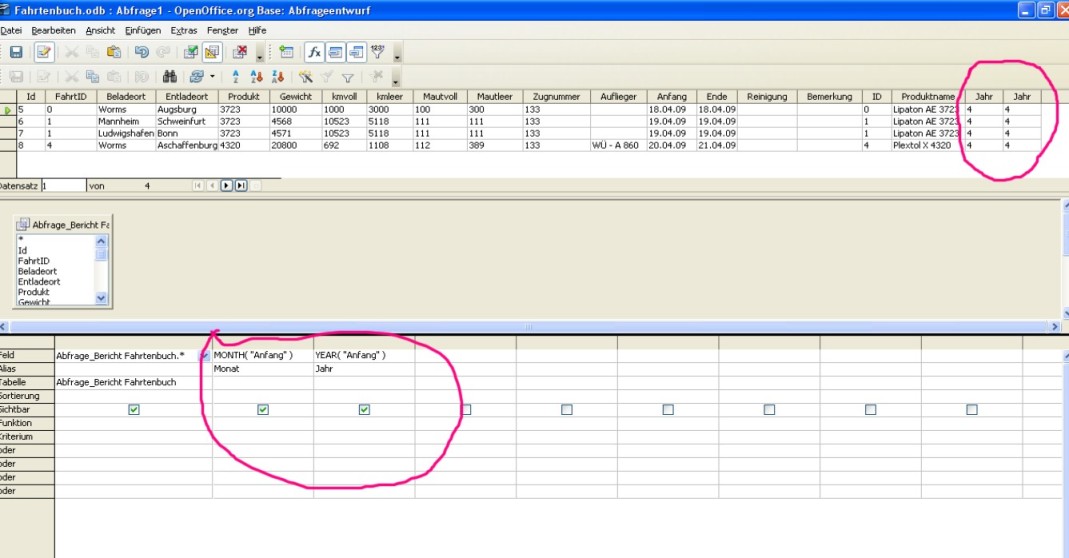Sort descending with the Z-A arrow icon

pos(277,76)
